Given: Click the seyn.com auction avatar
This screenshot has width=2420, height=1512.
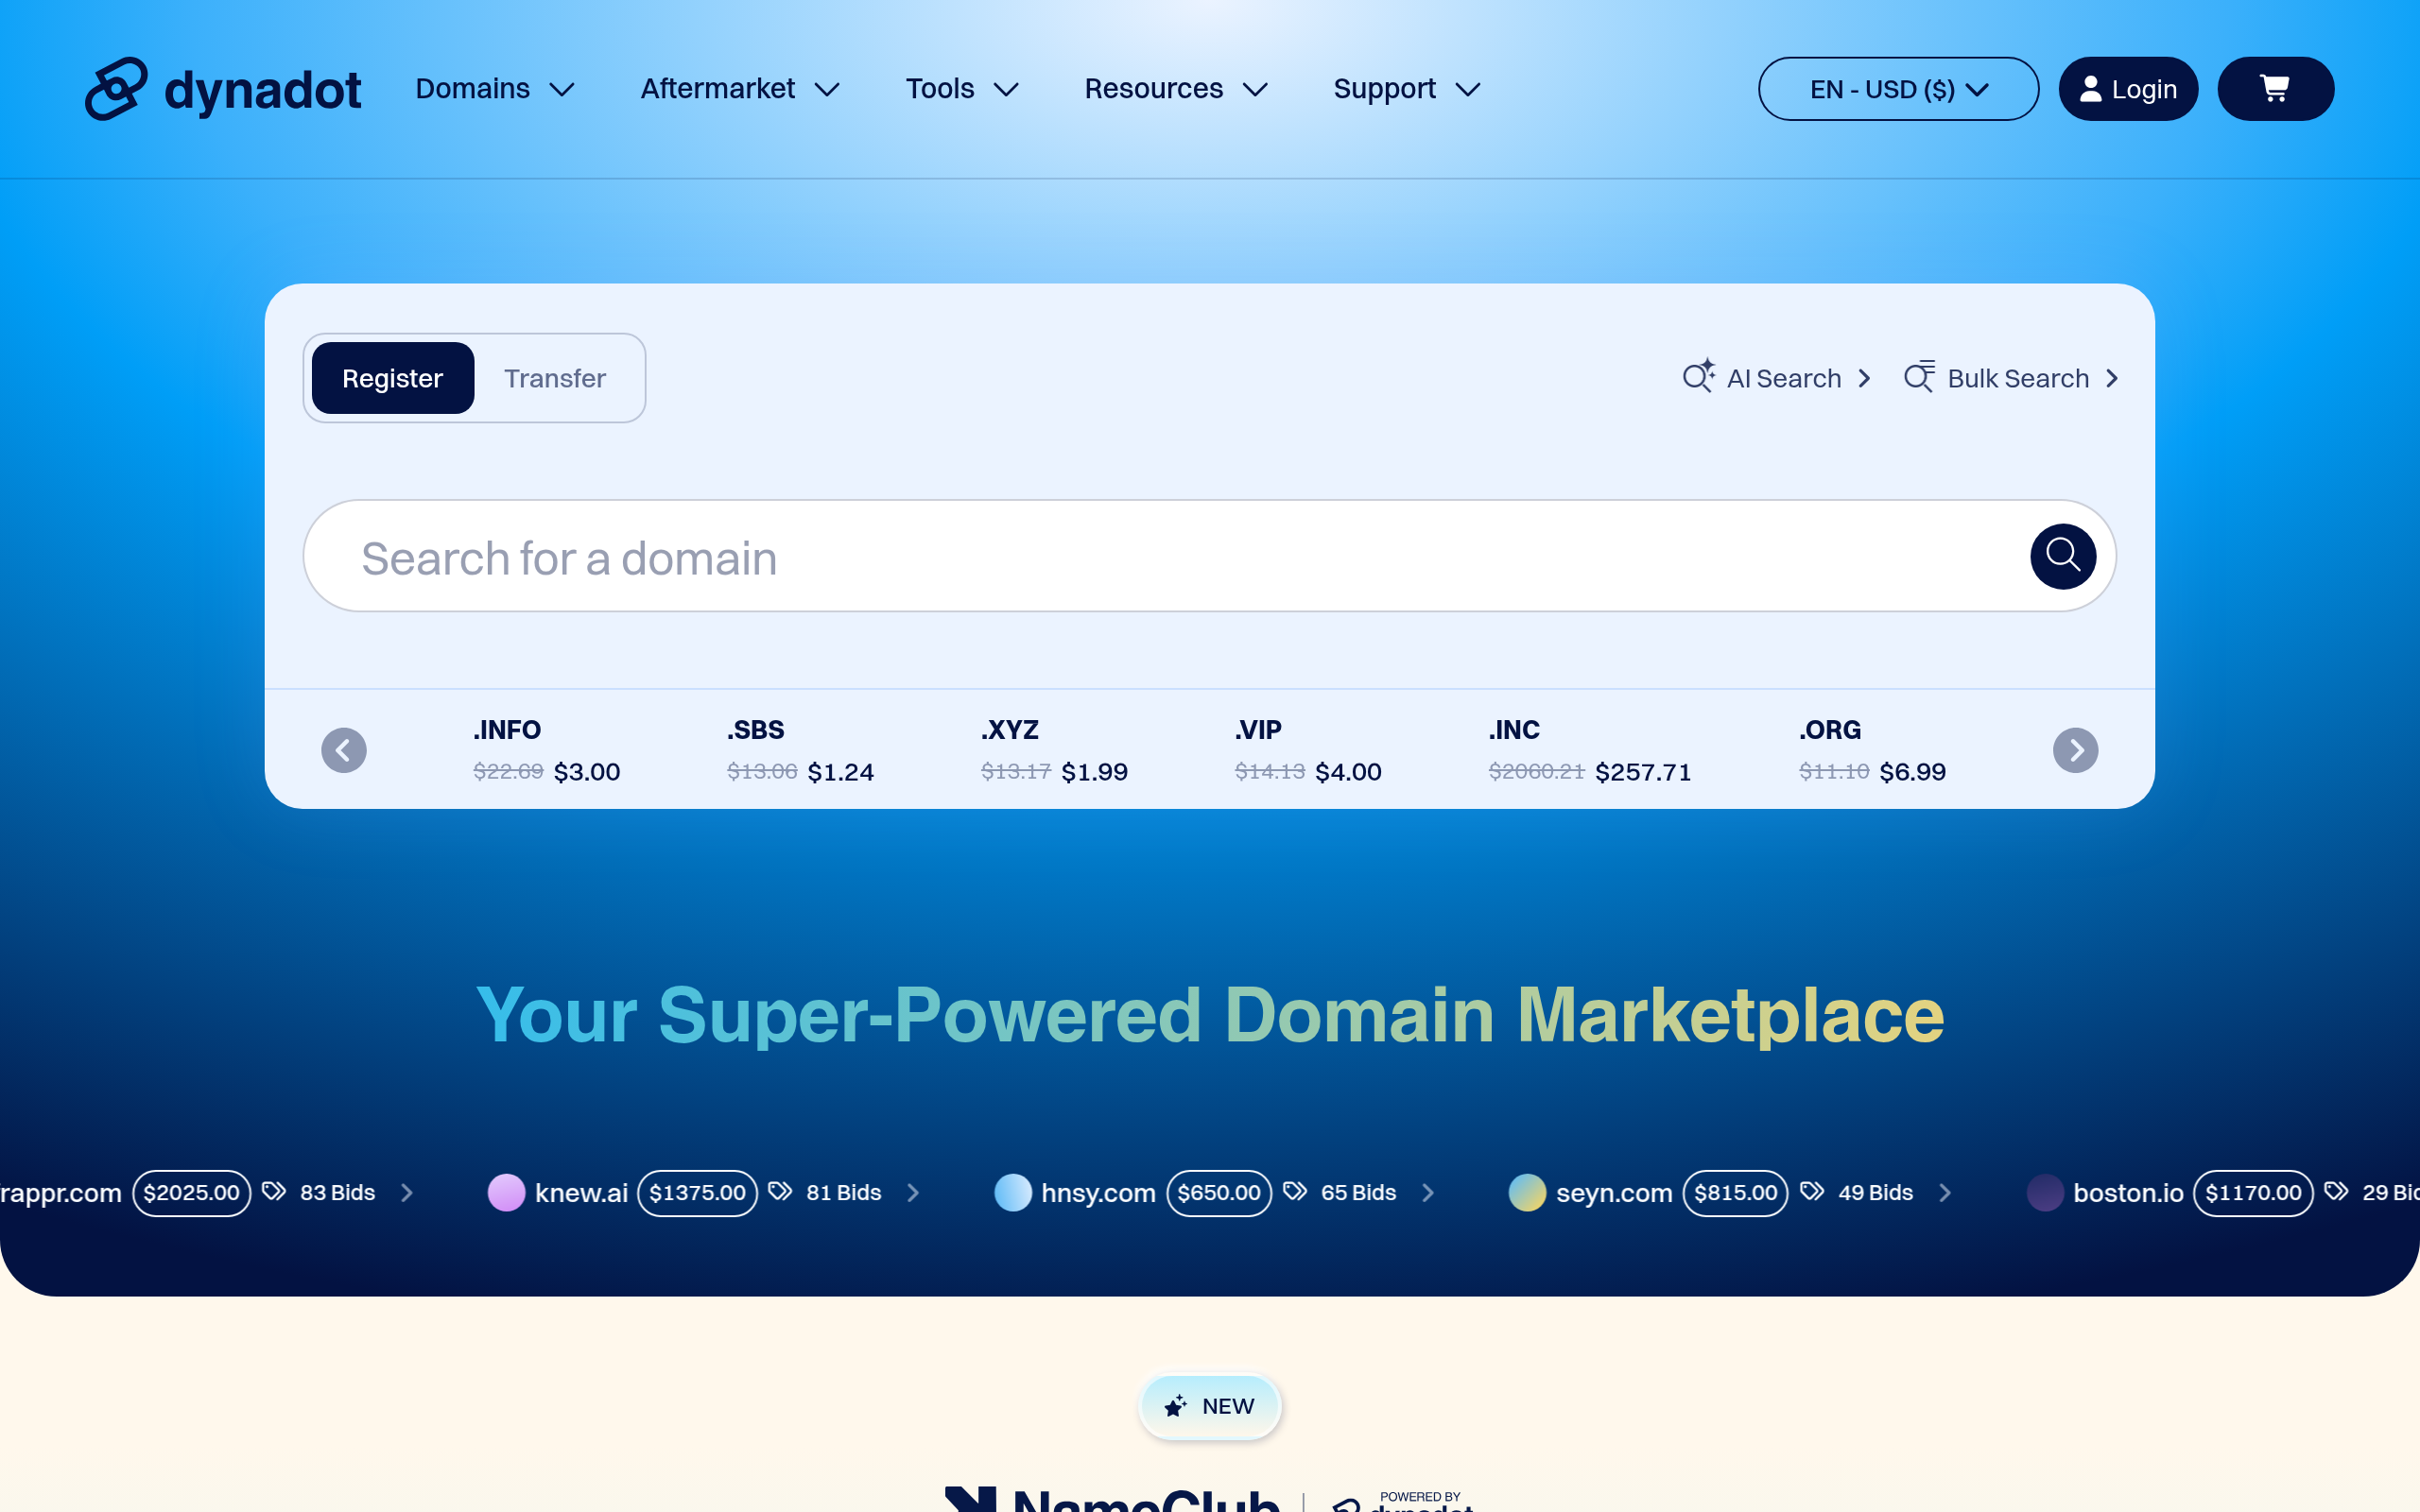Looking at the screenshot, I should pos(1527,1192).
